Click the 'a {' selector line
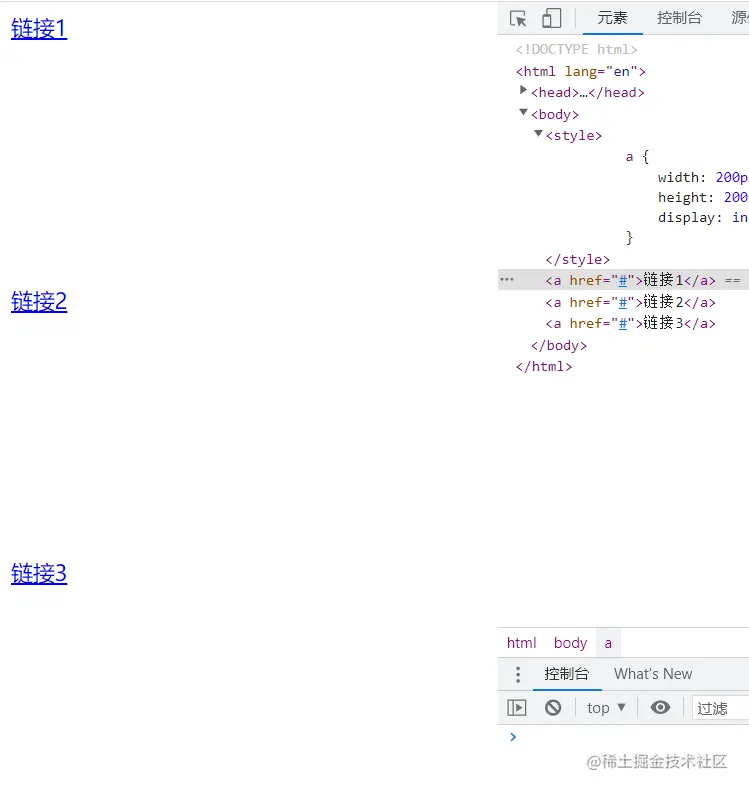Screen dimensions: 749x792 pyautogui.click(x=637, y=157)
